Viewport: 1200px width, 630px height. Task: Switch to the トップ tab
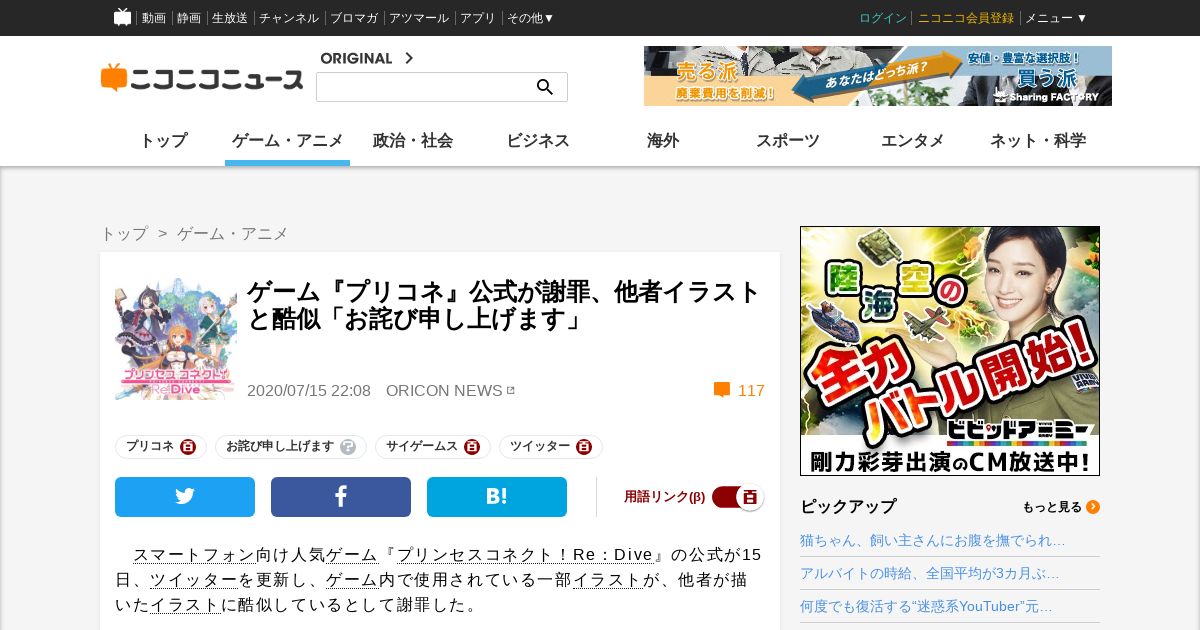163,141
